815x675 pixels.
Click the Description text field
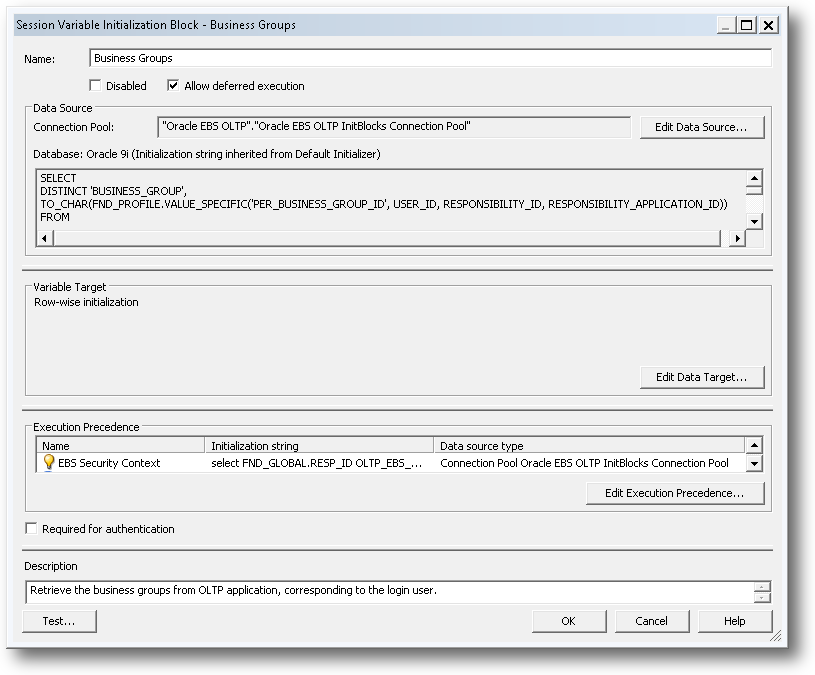[x=389, y=591]
